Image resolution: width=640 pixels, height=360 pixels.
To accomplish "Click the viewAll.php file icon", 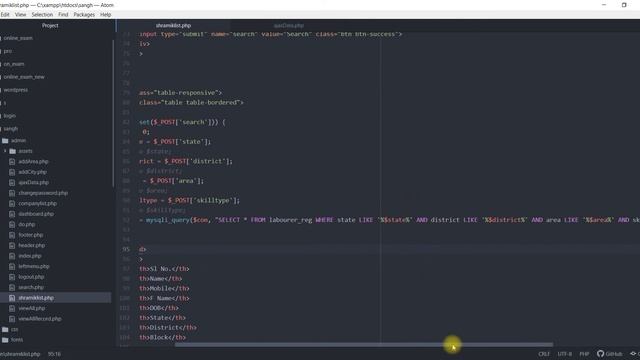I will (12, 309).
